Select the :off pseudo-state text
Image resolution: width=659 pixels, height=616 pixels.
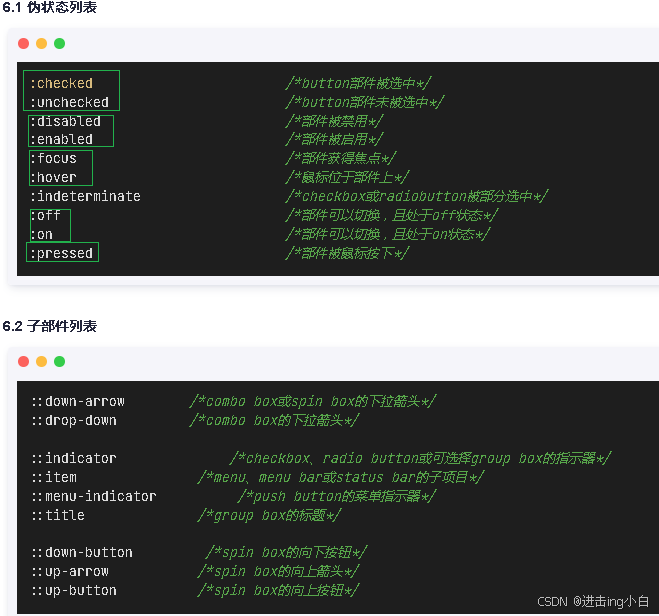tap(45, 215)
